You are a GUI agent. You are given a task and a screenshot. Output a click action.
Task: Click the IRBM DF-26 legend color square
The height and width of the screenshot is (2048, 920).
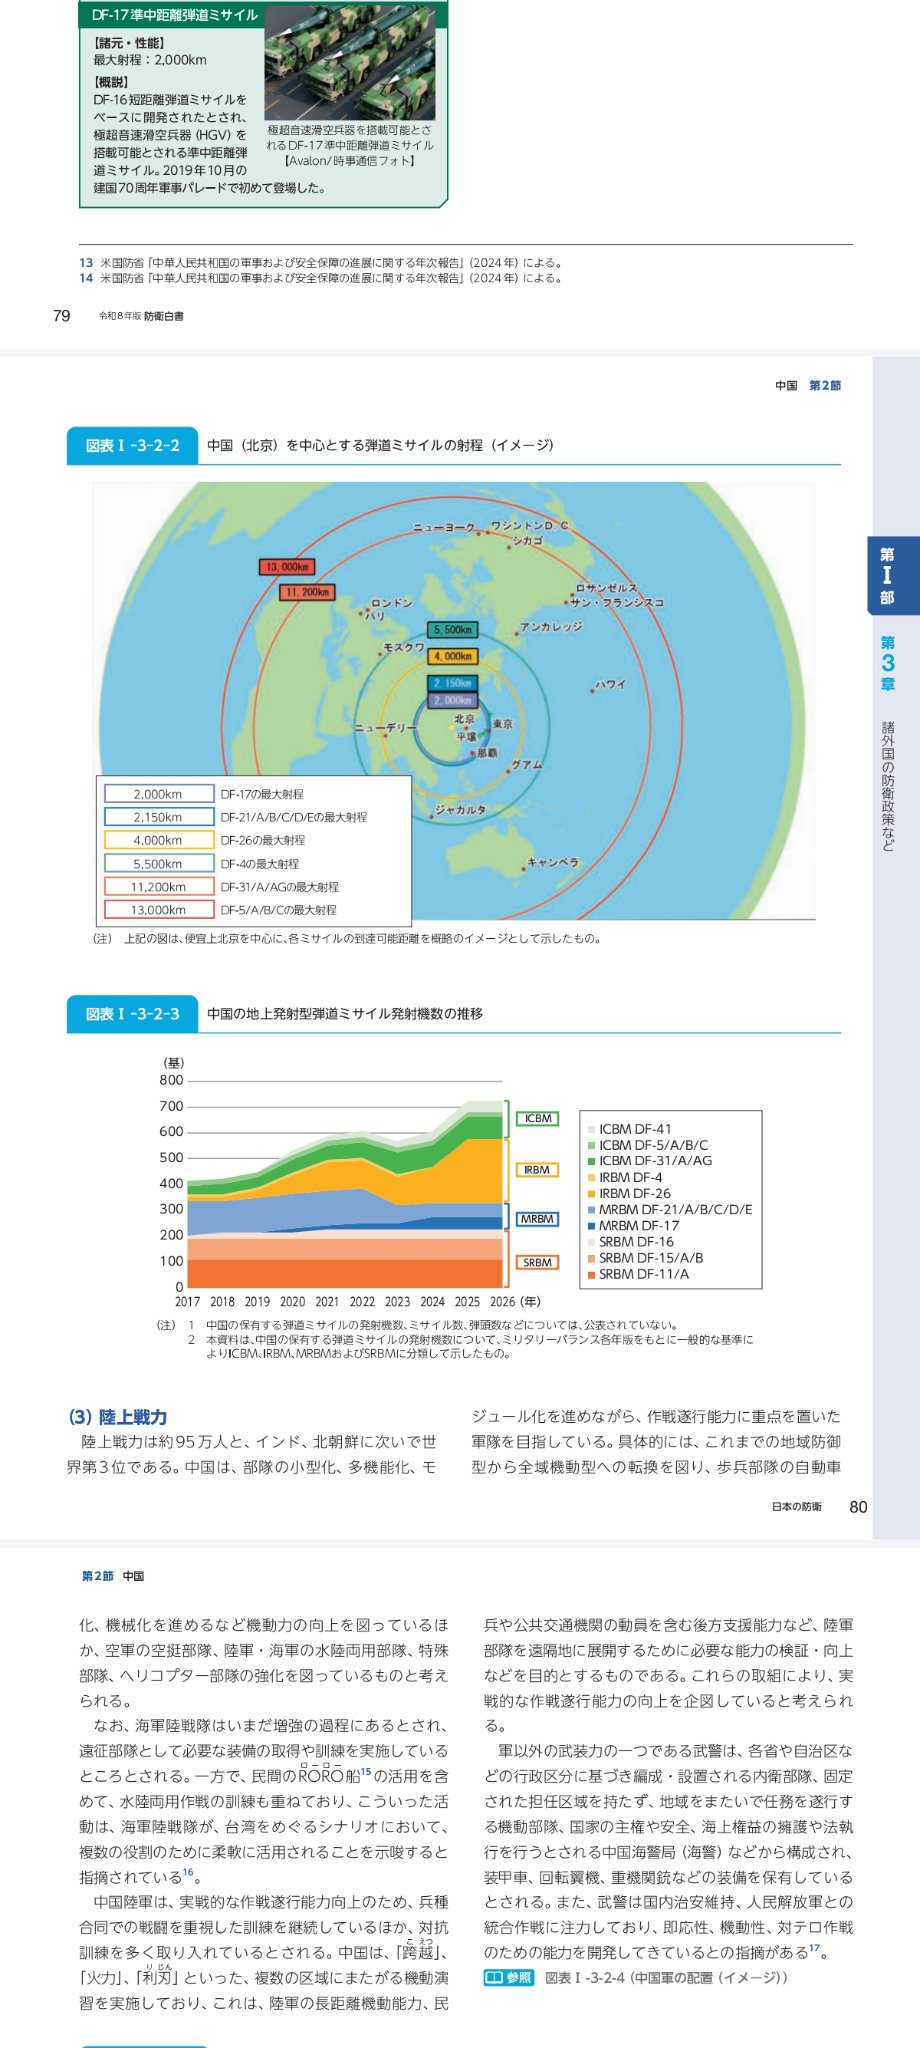click(x=591, y=1194)
